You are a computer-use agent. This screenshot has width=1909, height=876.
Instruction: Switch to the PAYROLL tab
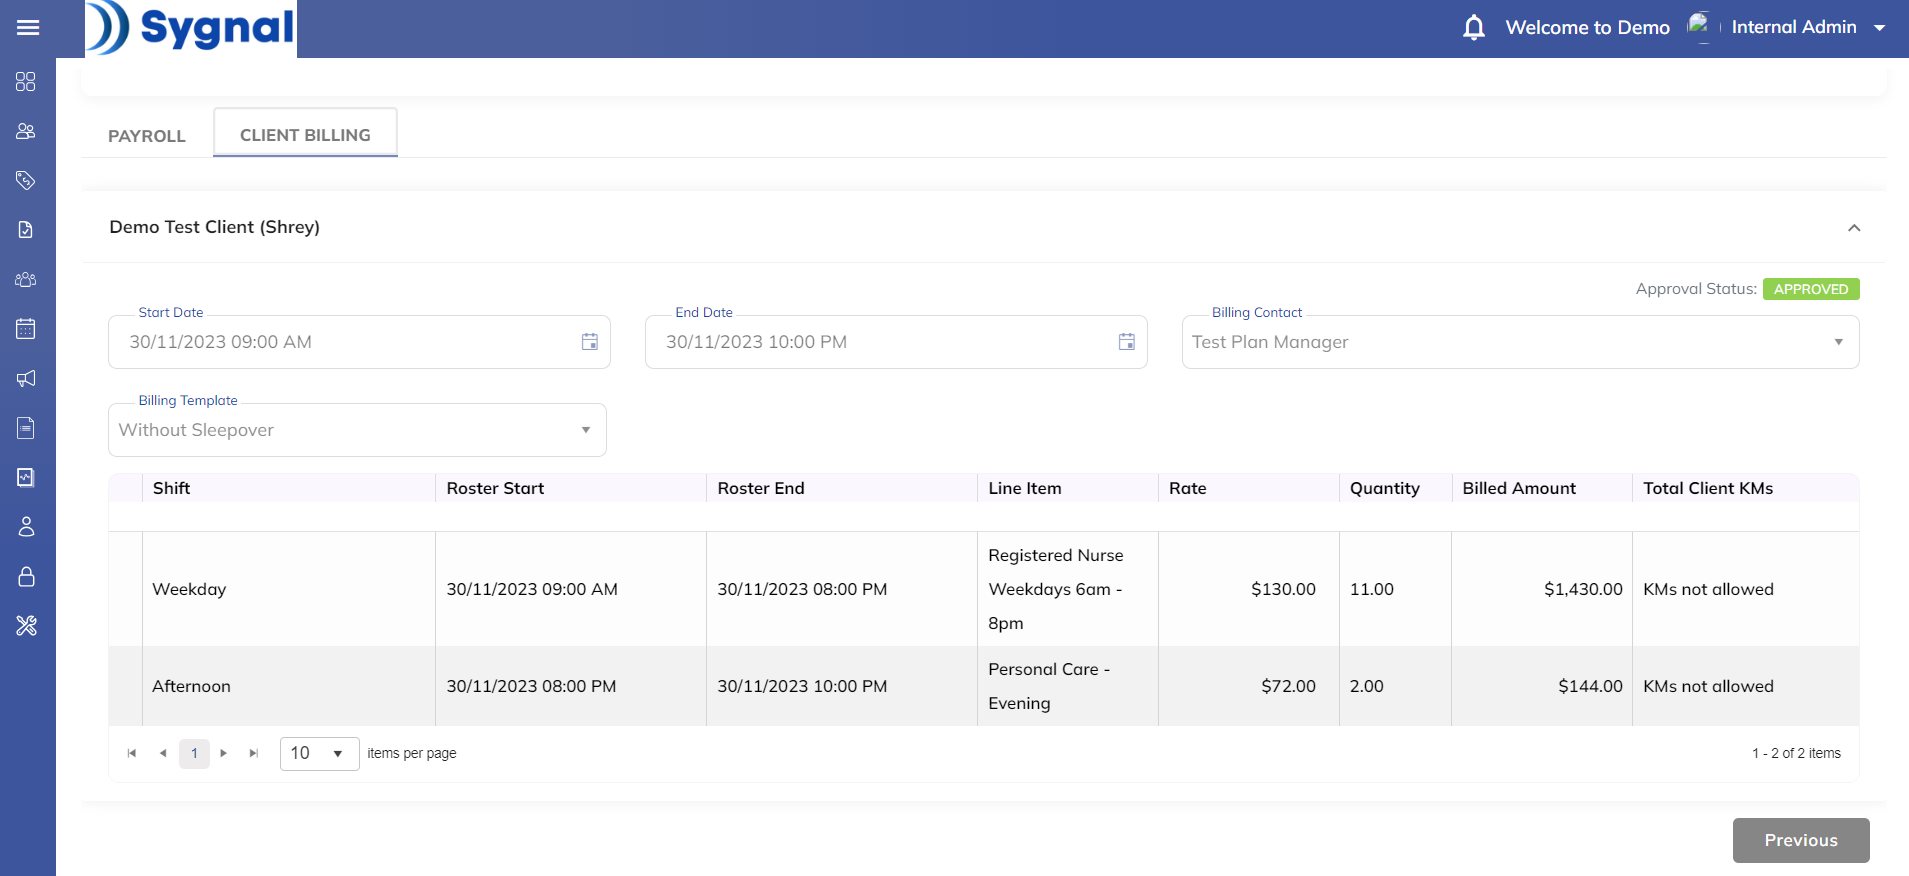tap(147, 136)
